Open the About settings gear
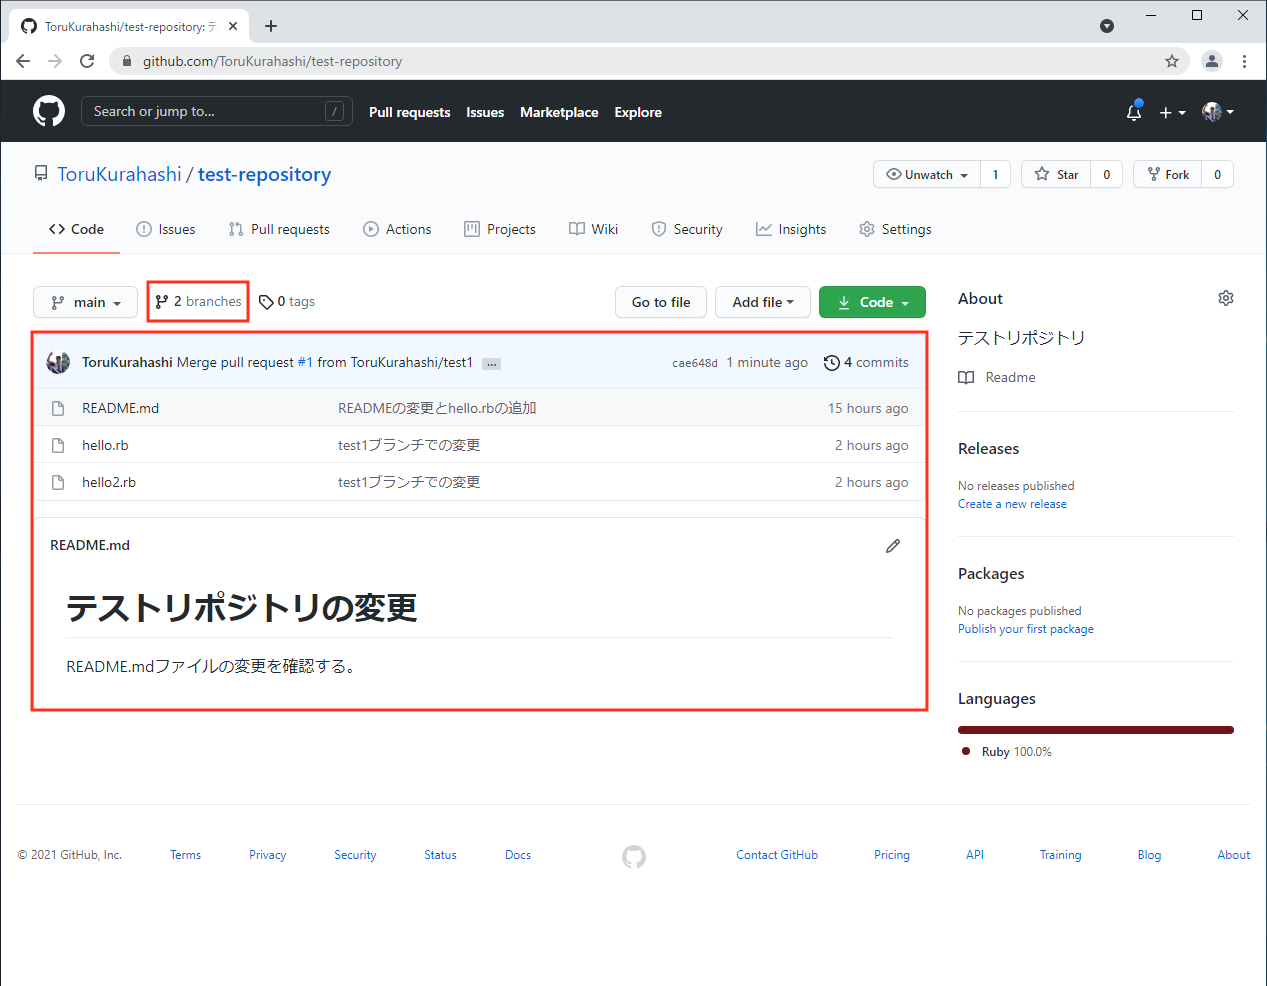The height and width of the screenshot is (986, 1267). click(1225, 298)
